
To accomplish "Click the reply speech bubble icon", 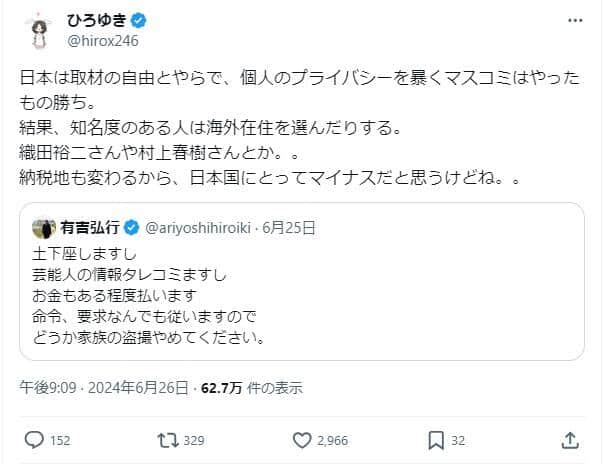I will pyautogui.click(x=33, y=440).
